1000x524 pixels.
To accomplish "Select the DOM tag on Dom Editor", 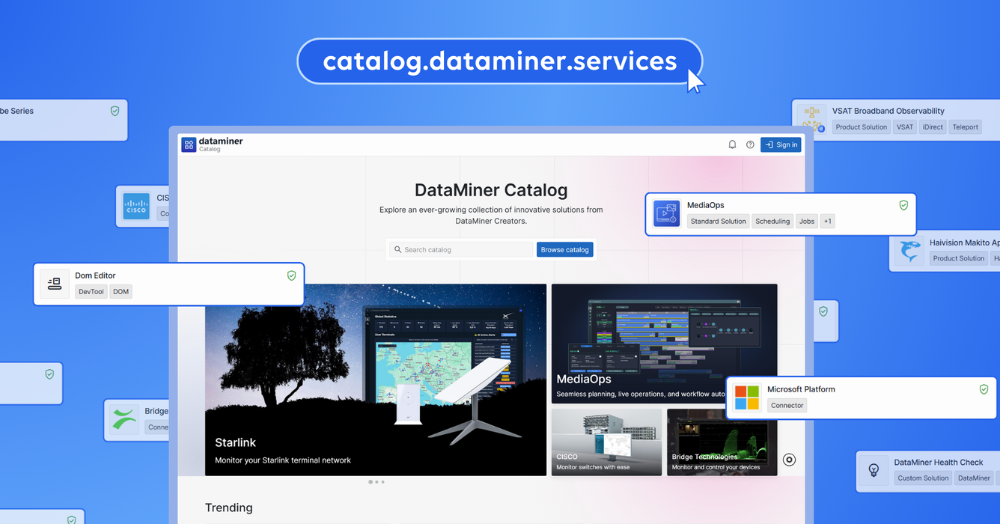I will pyautogui.click(x=121, y=292).
